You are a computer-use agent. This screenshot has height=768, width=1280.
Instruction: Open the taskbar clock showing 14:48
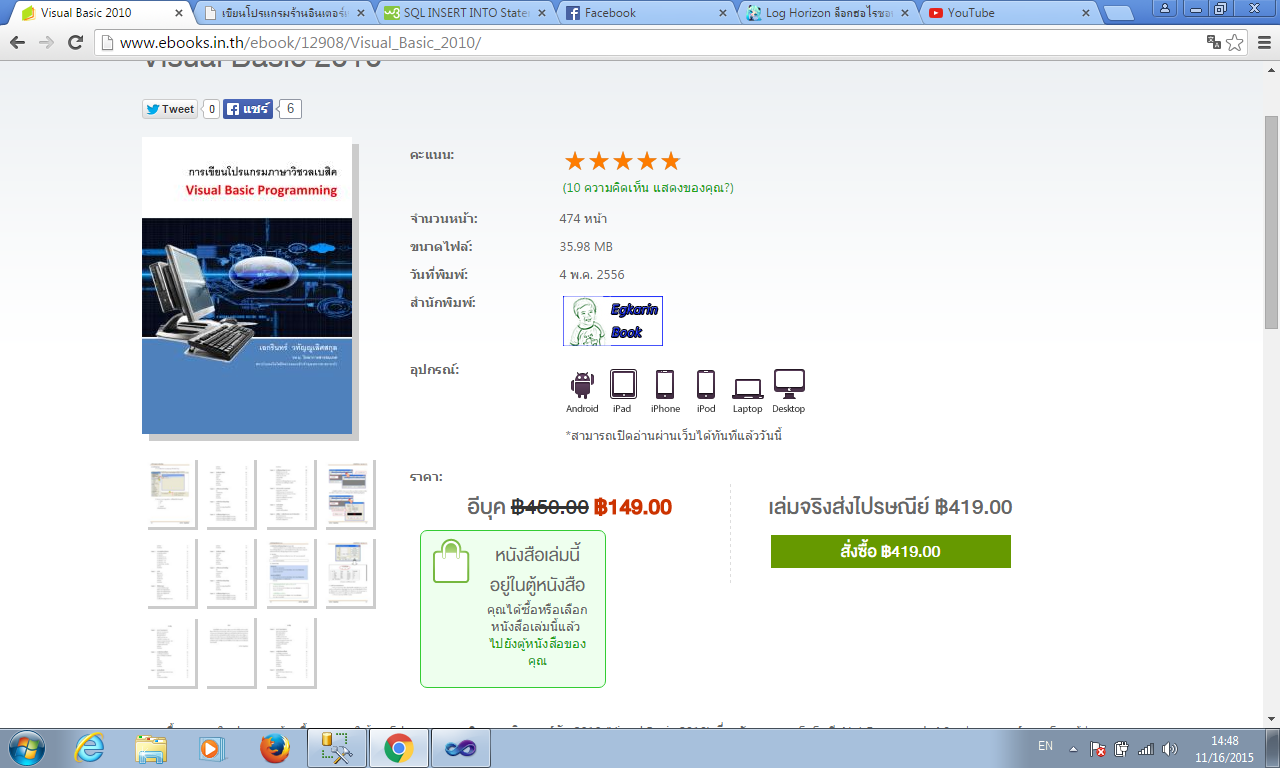[x=1225, y=749]
